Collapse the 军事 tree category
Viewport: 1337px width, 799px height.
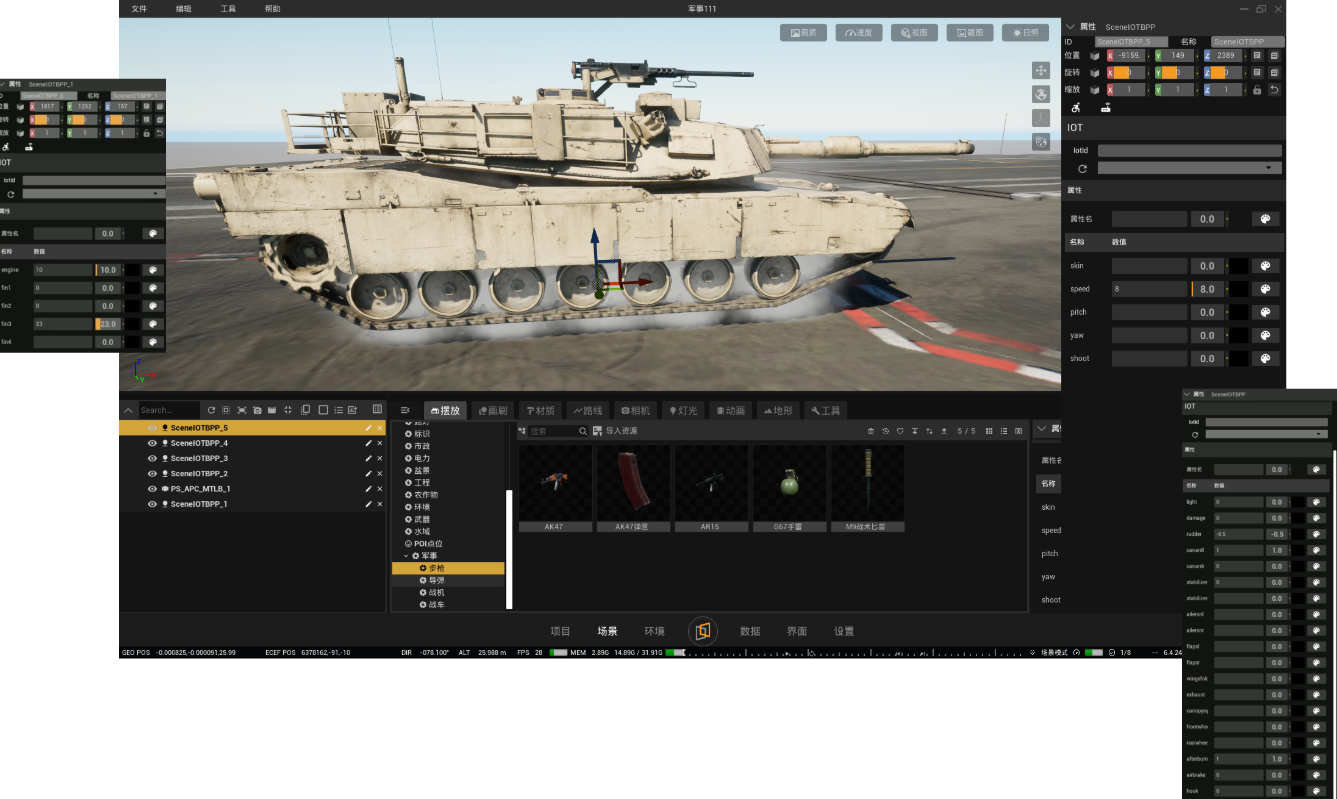[406, 556]
